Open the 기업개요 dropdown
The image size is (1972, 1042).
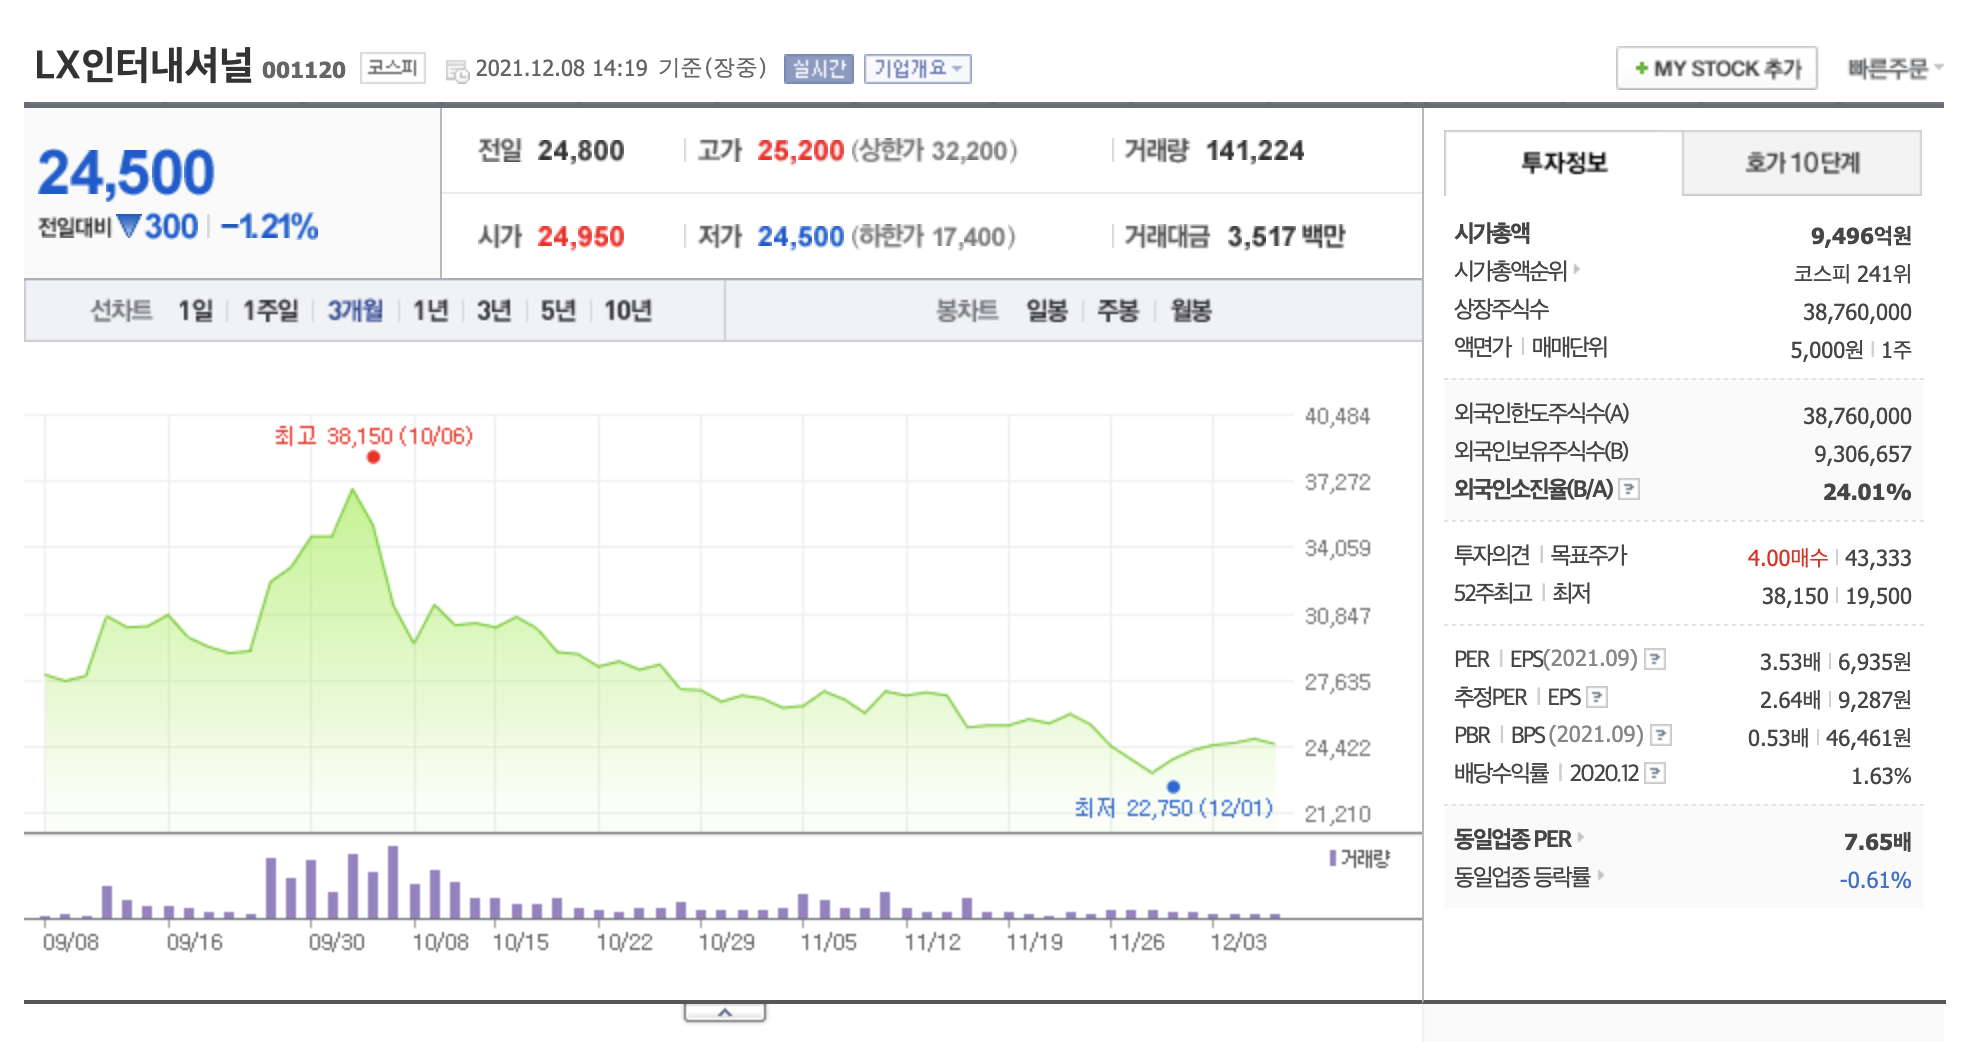[917, 68]
